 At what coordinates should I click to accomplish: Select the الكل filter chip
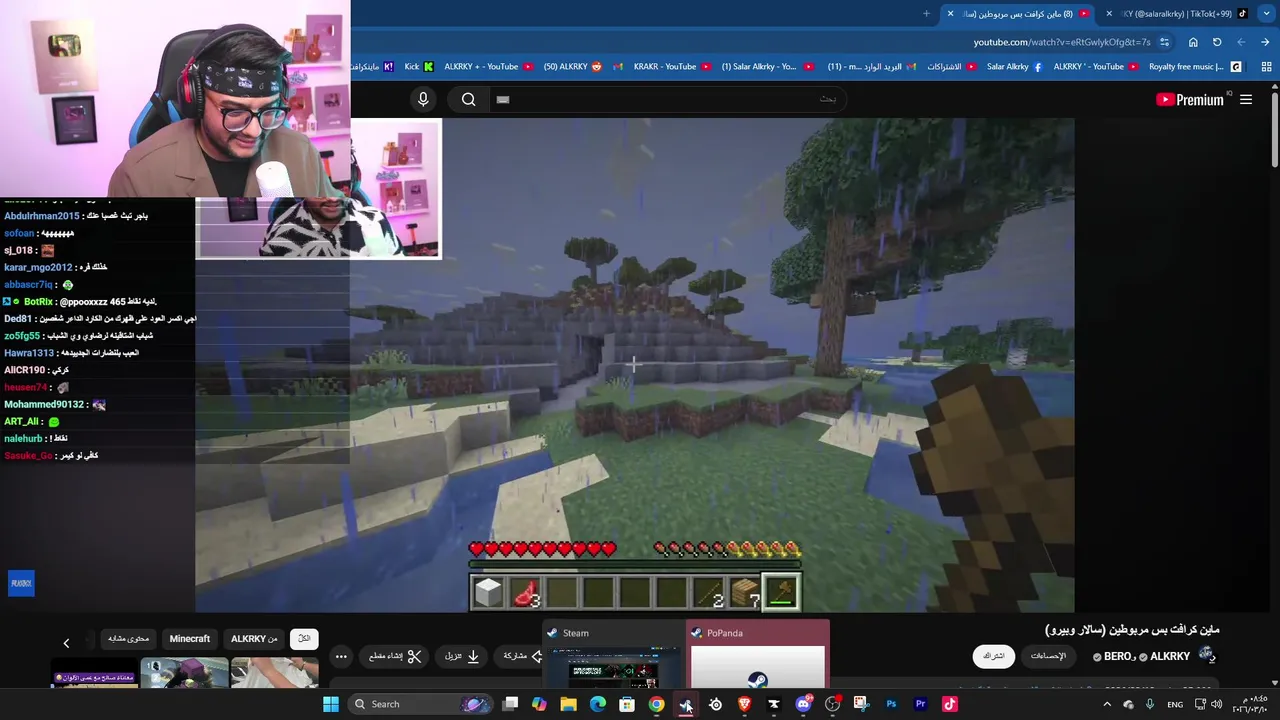click(x=304, y=639)
